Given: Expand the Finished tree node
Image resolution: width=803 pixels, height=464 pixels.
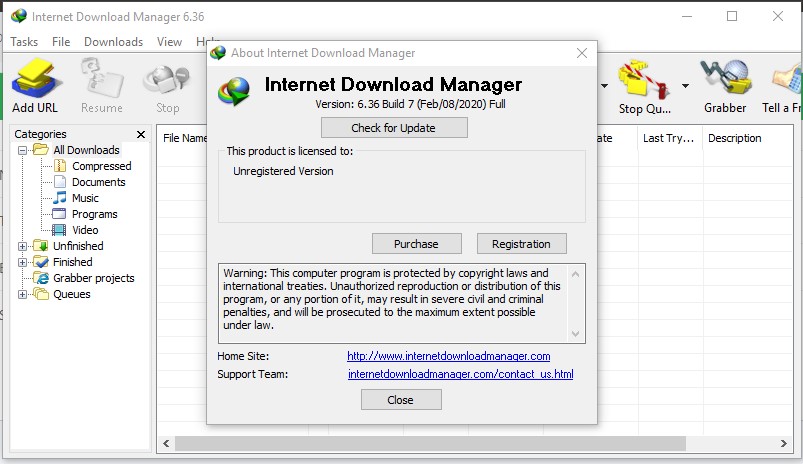Looking at the screenshot, I should click(x=23, y=262).
